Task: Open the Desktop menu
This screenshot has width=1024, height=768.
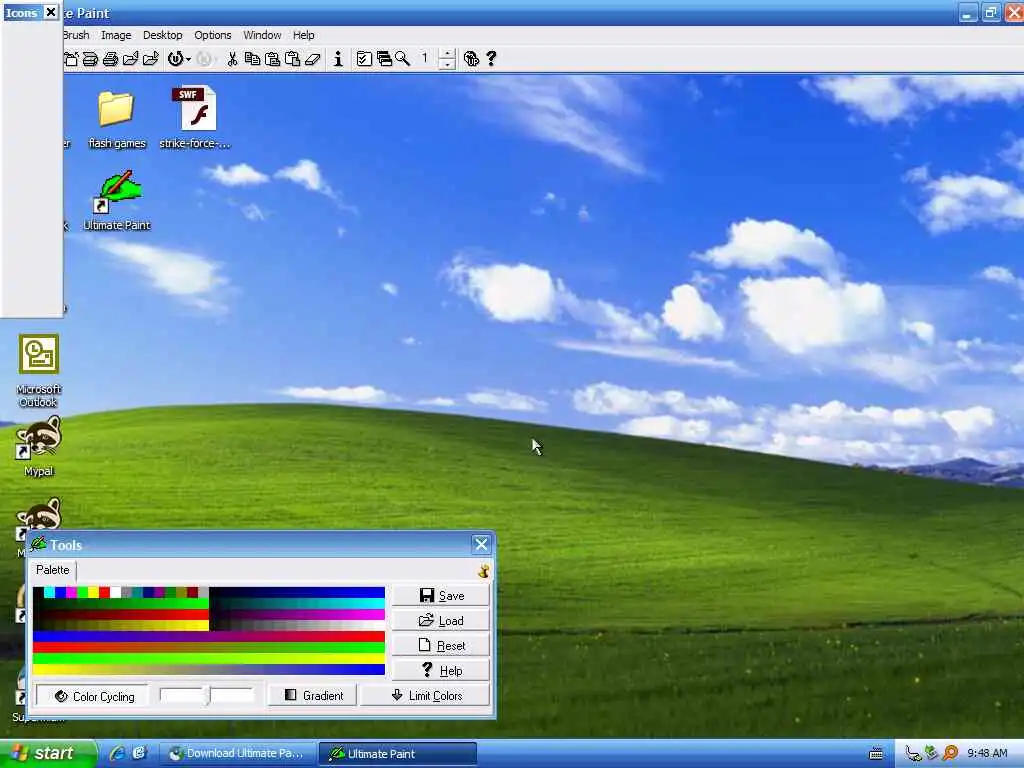Action: click(163, 35)
